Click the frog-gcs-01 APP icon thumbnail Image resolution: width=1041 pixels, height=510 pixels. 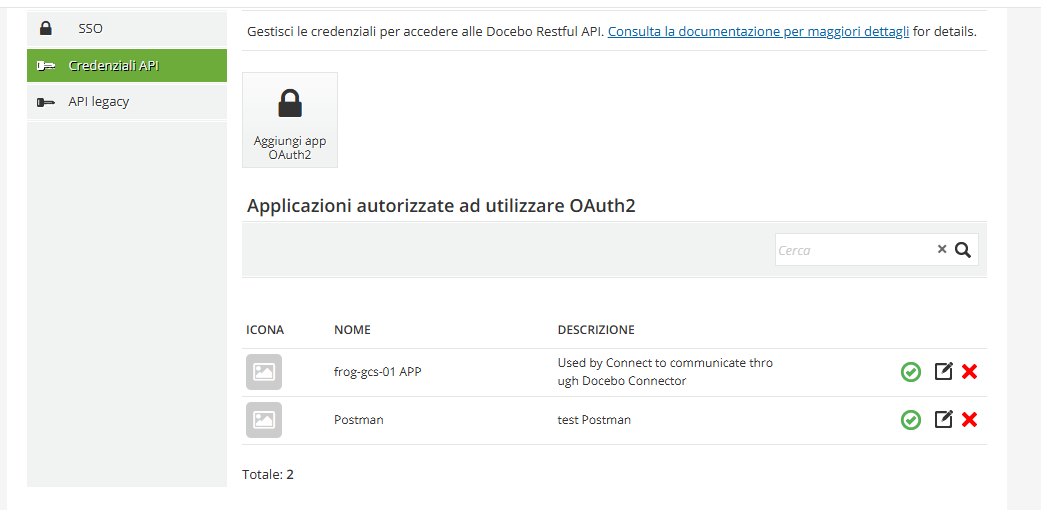tap(264, 372)
